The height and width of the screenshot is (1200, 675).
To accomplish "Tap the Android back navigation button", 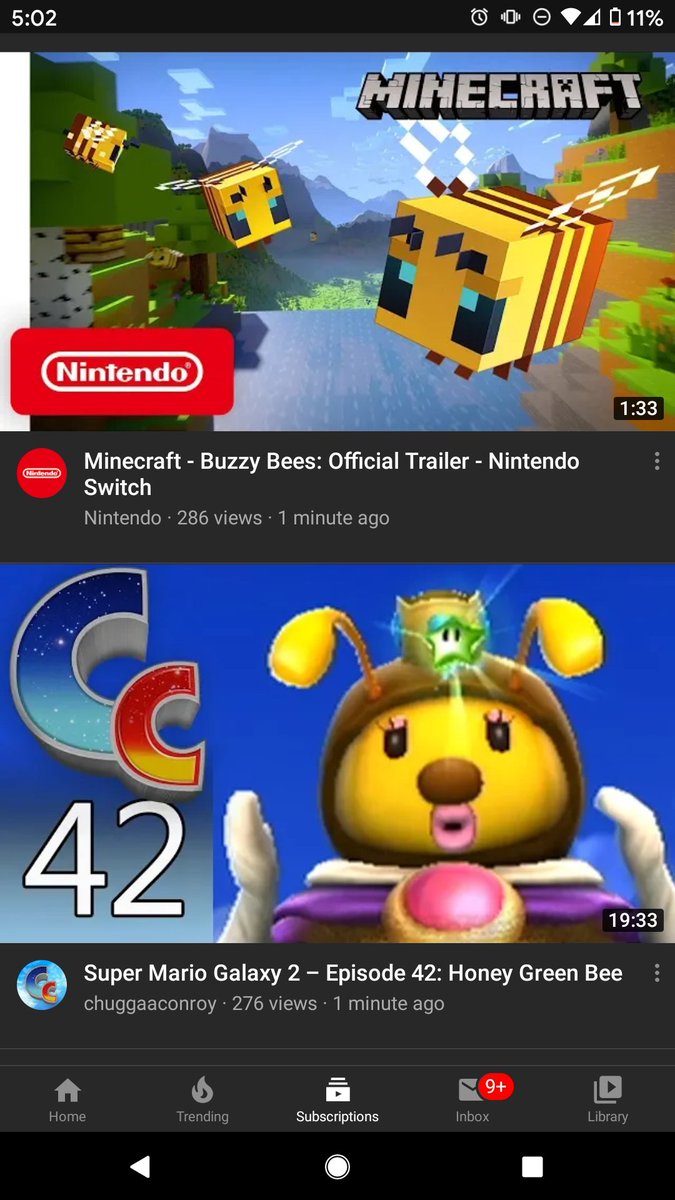I will [141, 1166].
